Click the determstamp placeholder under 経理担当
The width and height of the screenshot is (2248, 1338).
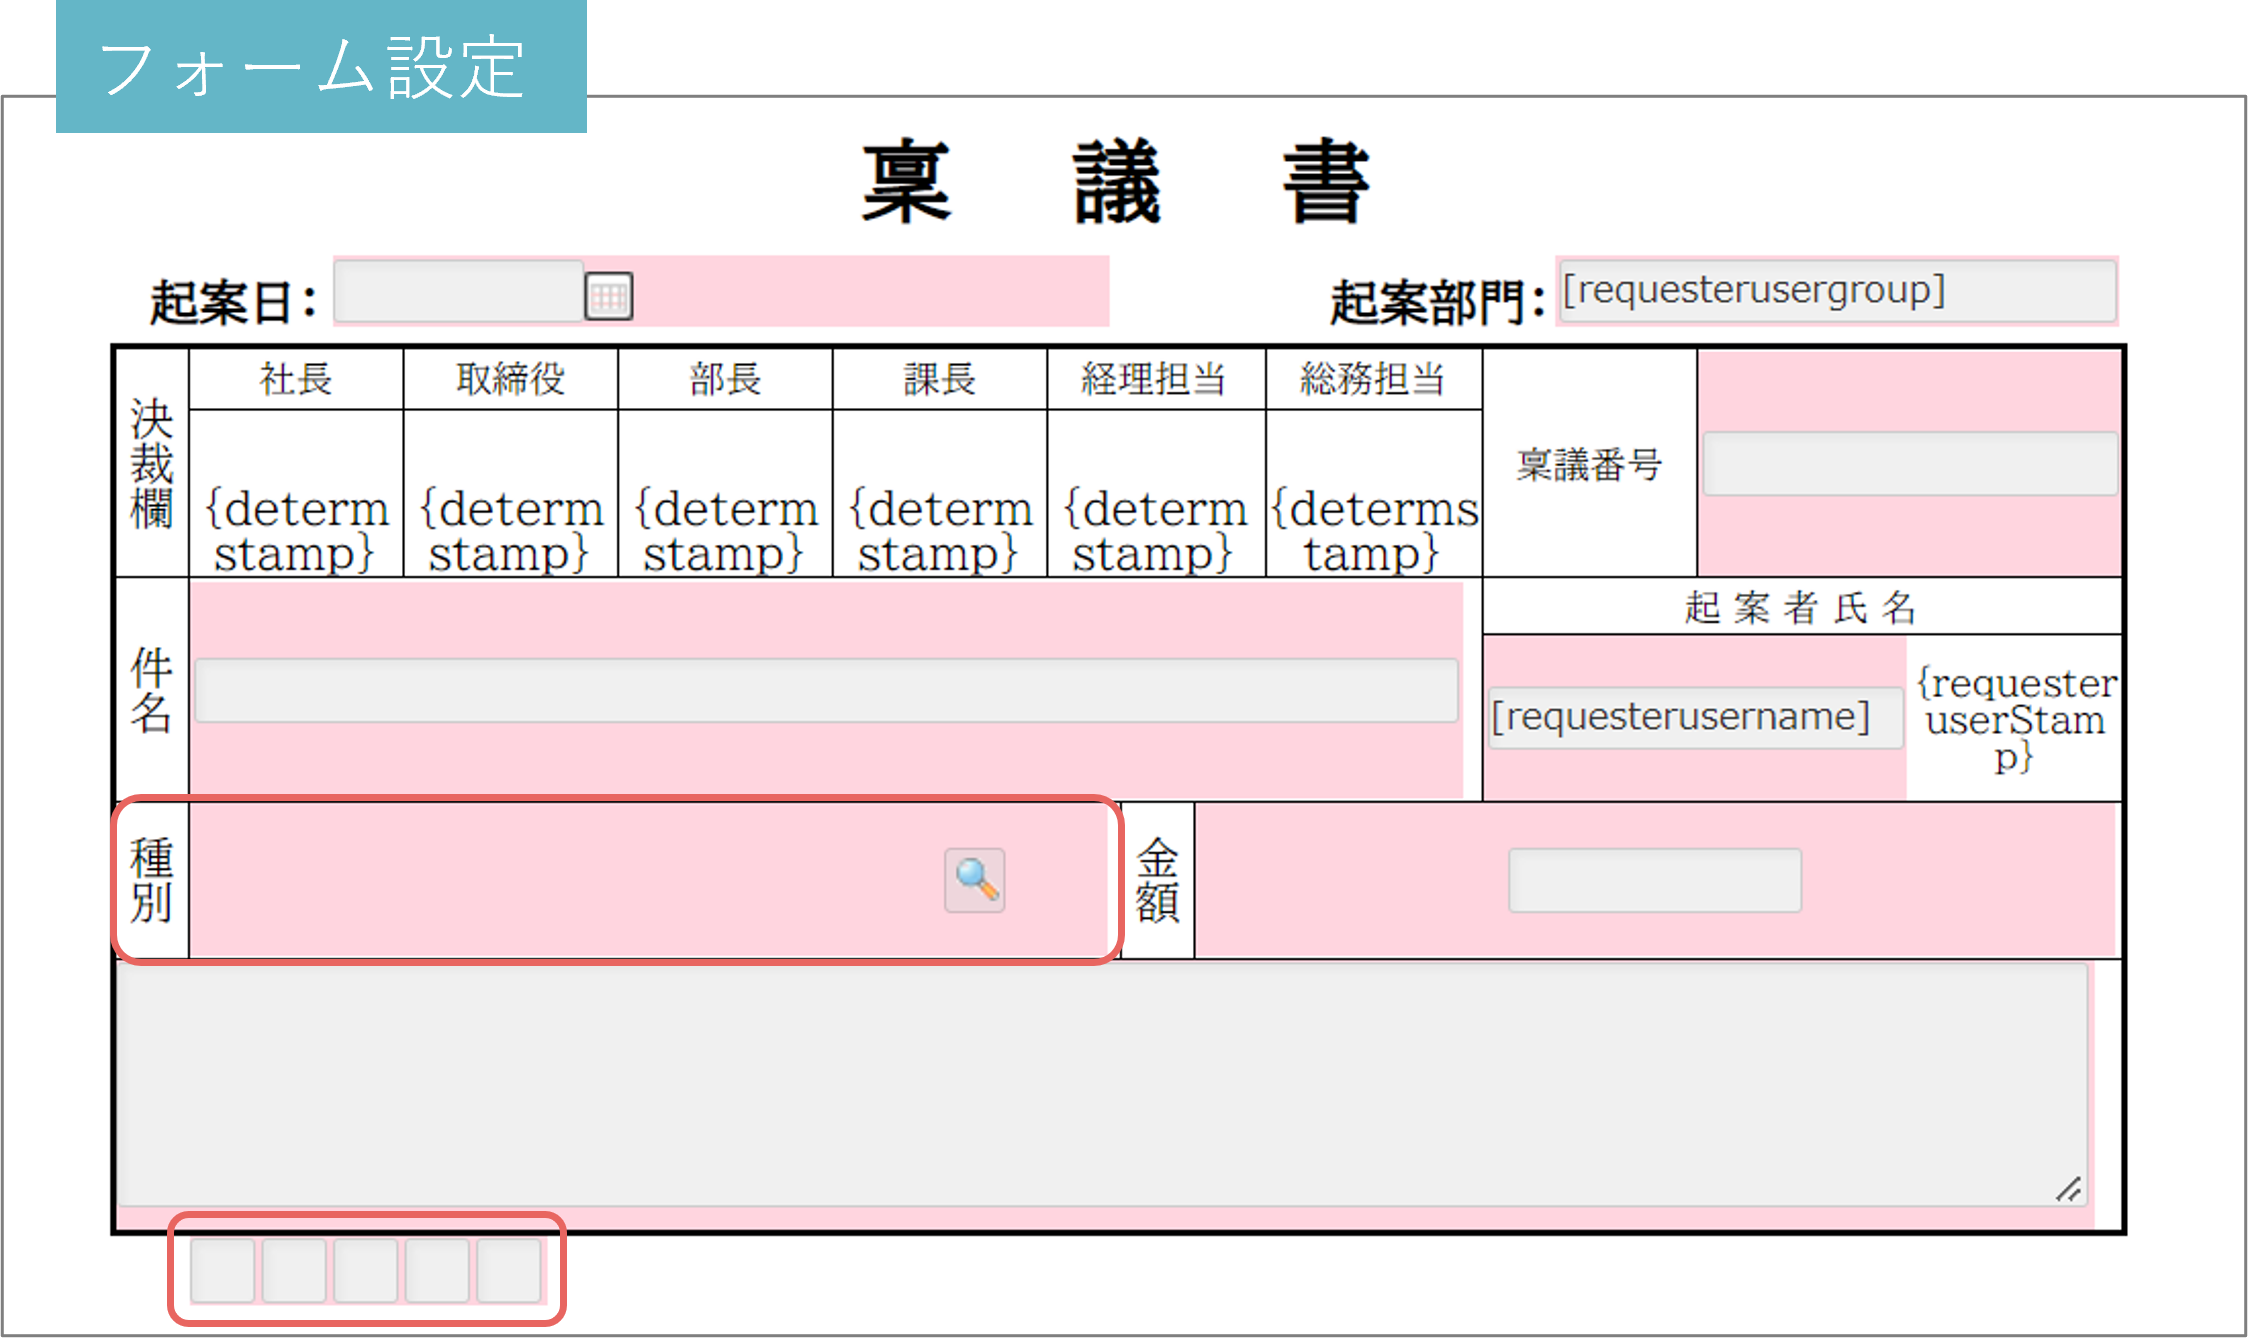click(x=1155, y=531)
